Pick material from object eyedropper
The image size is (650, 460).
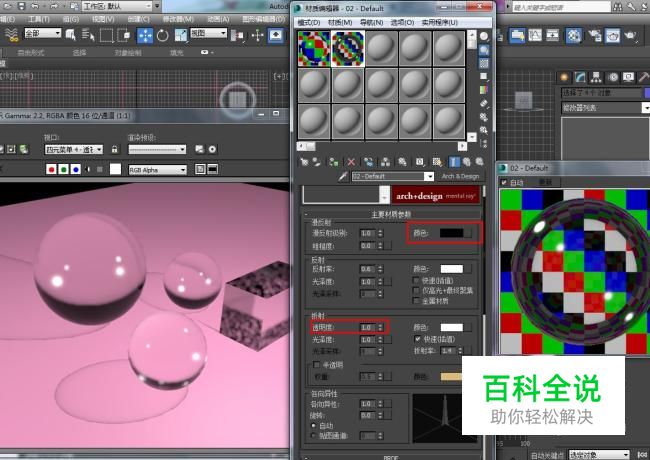point(342,177)
